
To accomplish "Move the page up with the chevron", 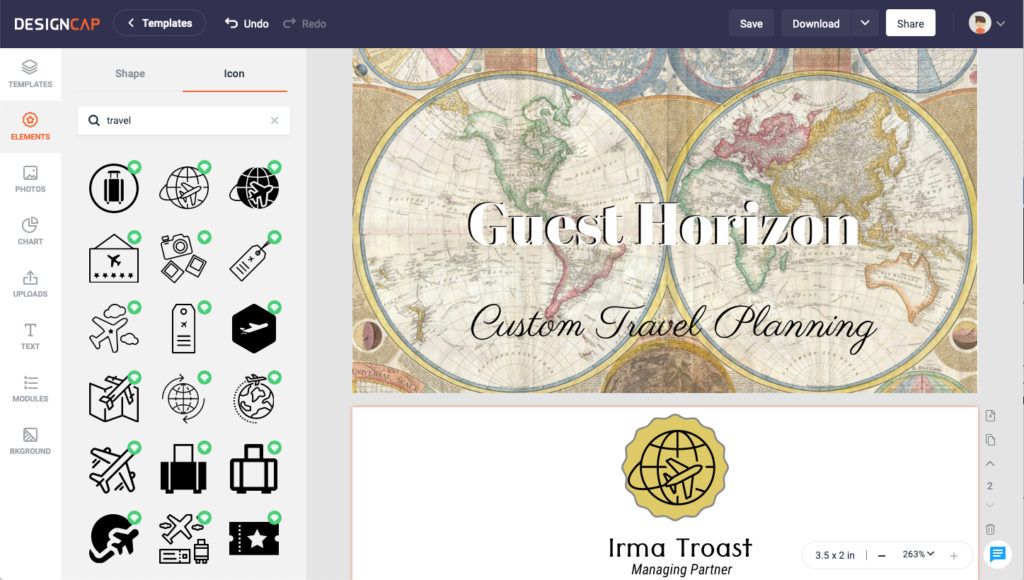I will [x=990, y=464].
